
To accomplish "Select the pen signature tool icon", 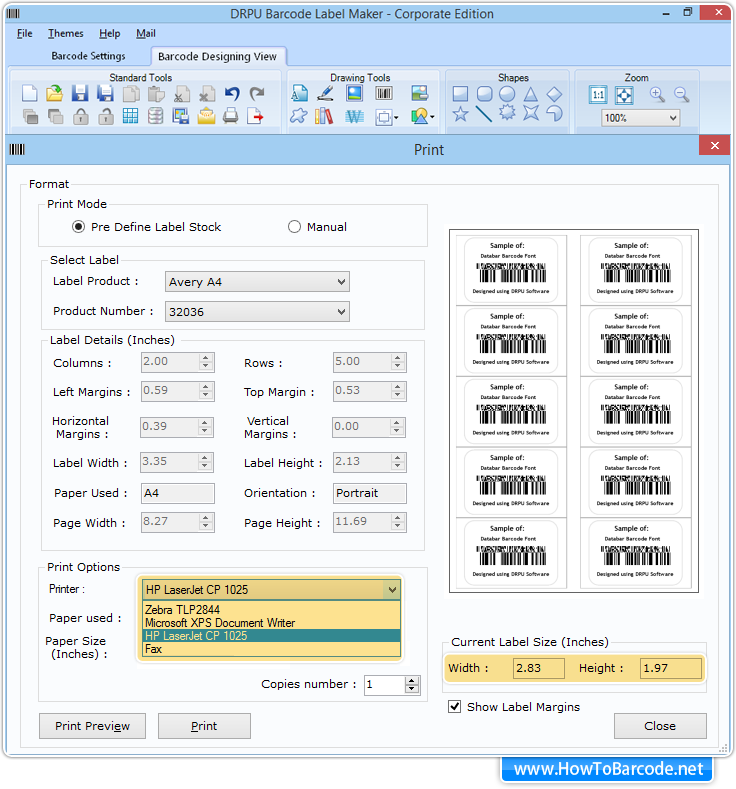I will click(x=325, y=94).
